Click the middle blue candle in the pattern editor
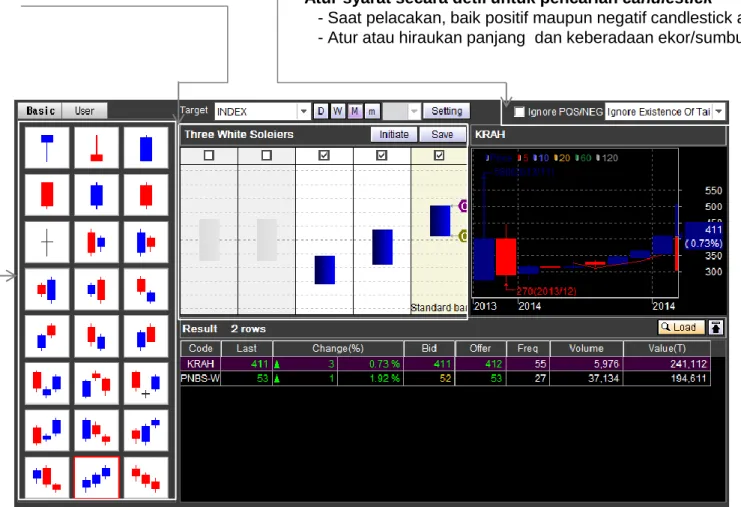The height and width of the screenshot is (507, 741). coord(382,247)
